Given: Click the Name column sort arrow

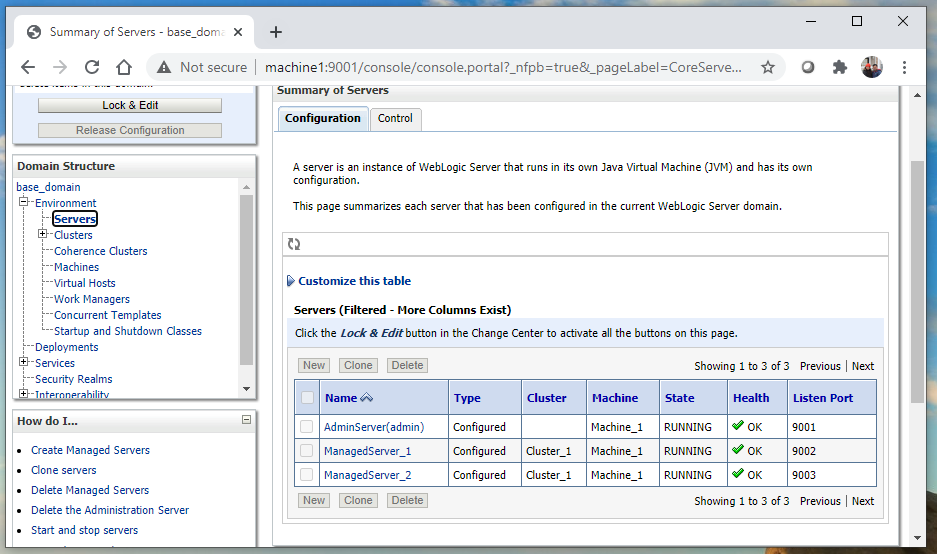Looking at the screenshot, I should [x=366, y=397].
